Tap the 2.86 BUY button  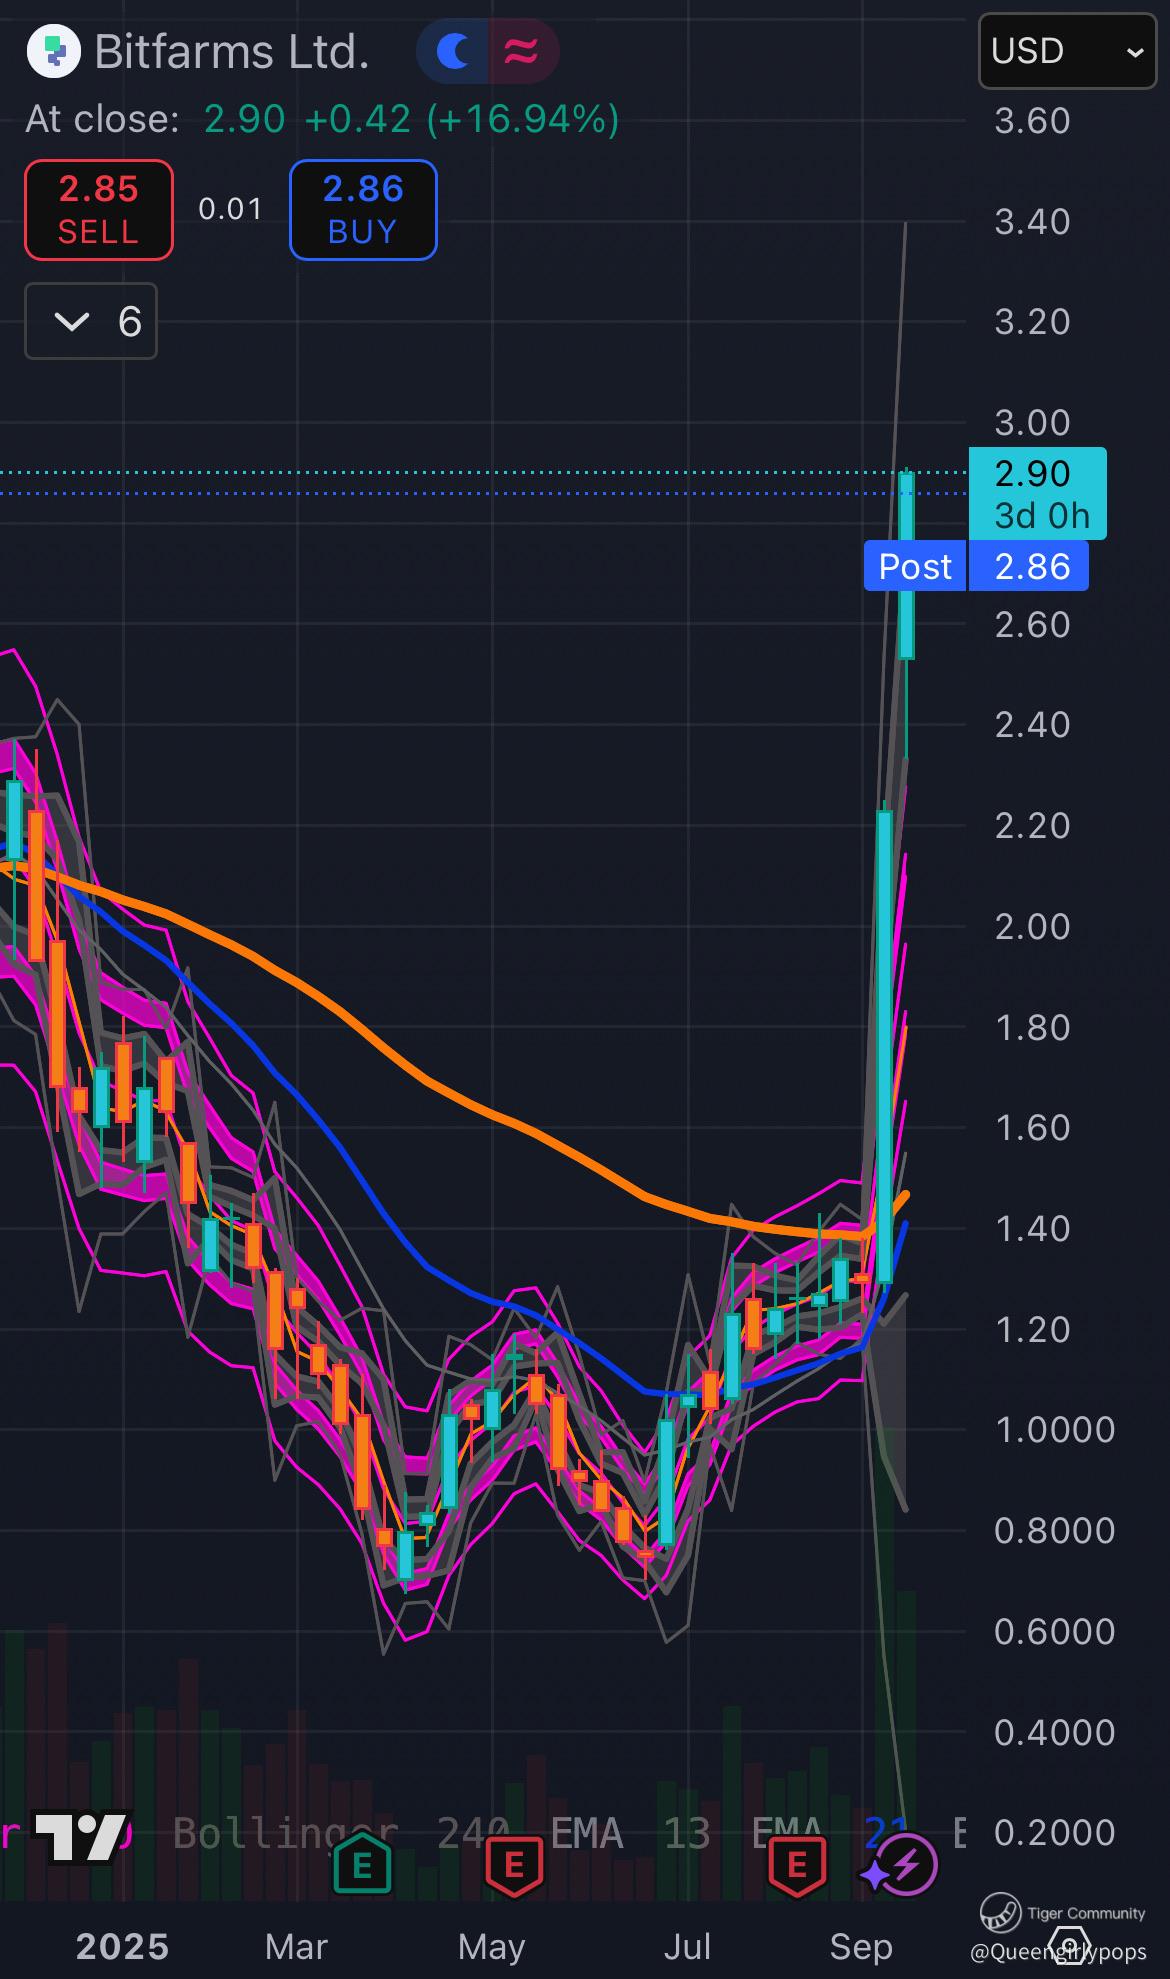point(363,210)
